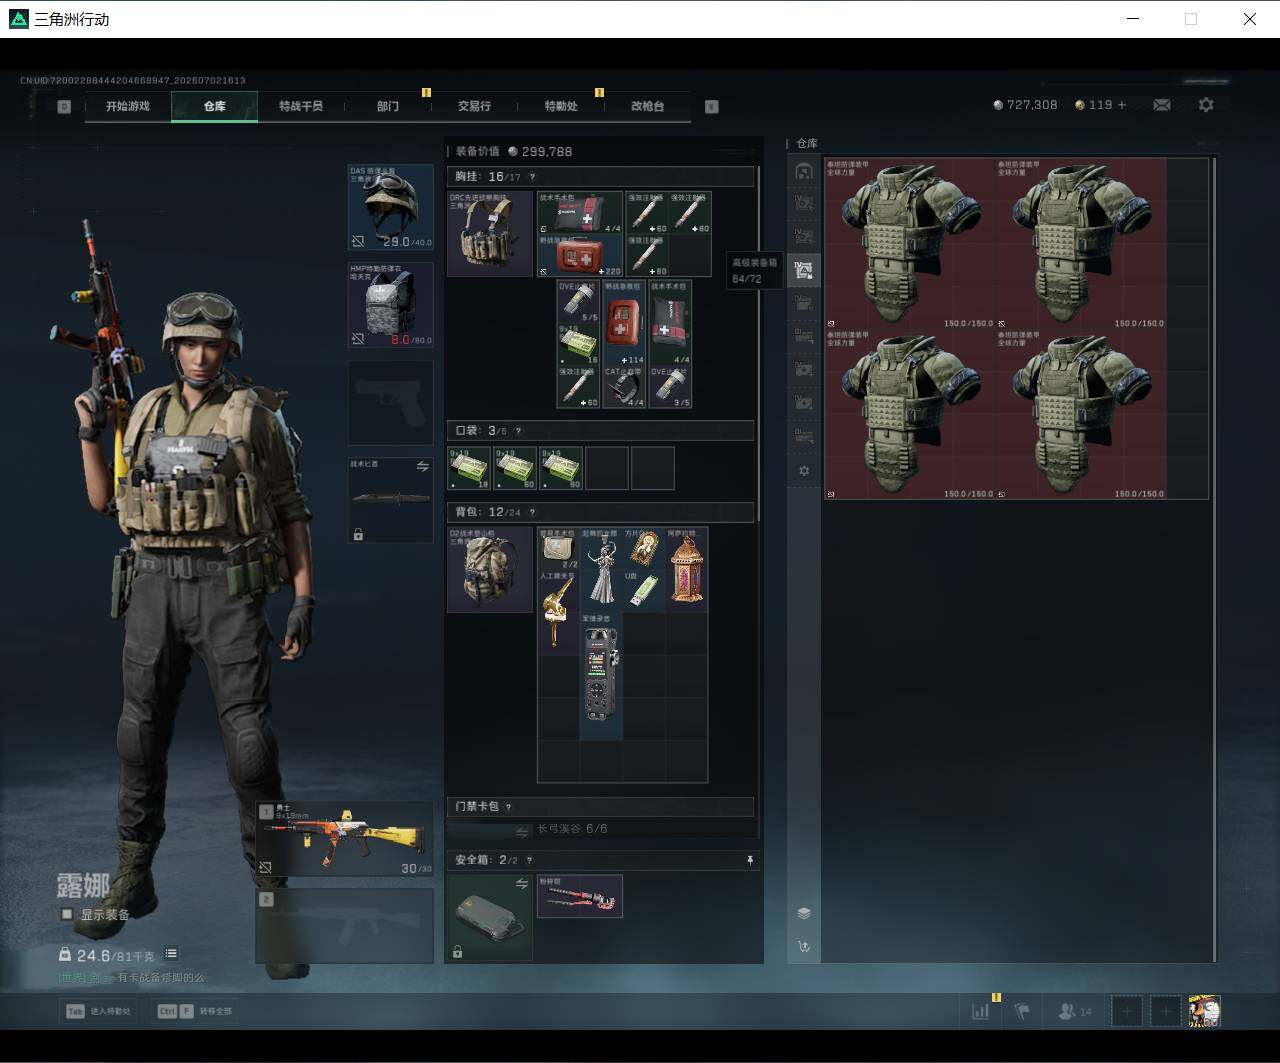The height and width of the screenshot is (1063, 1280).
Task: Select the top-left armor vest in stash
Action: tap(909, 243)
